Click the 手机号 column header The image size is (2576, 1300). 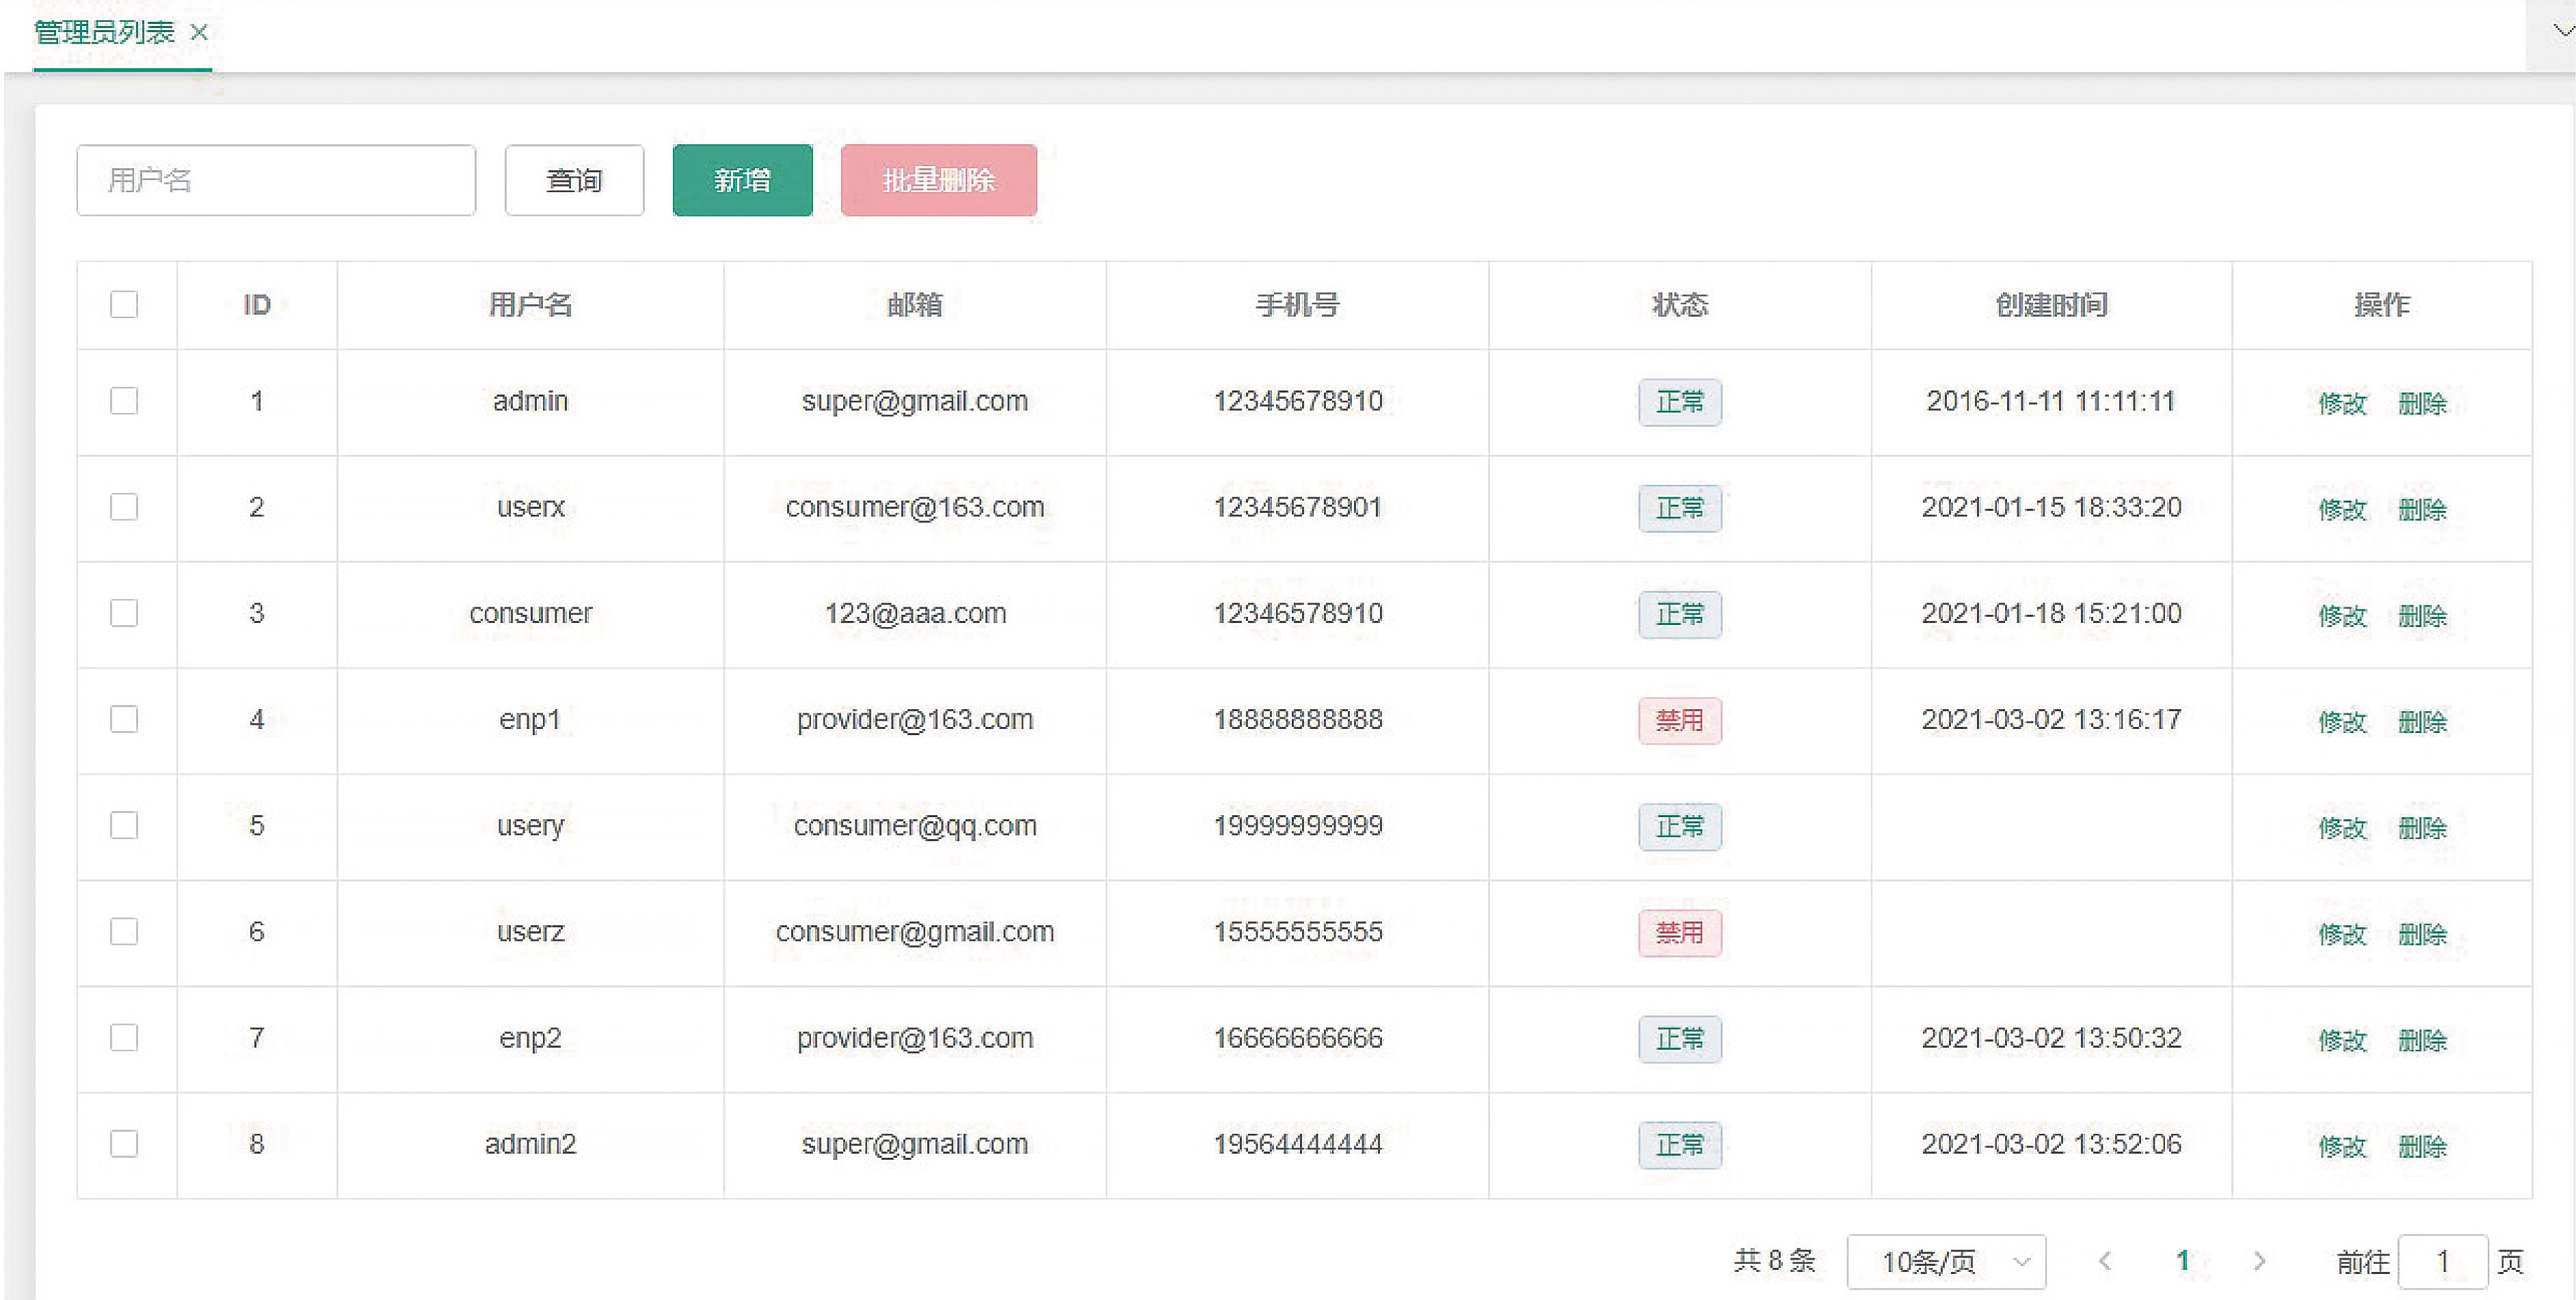[1297, 304]
